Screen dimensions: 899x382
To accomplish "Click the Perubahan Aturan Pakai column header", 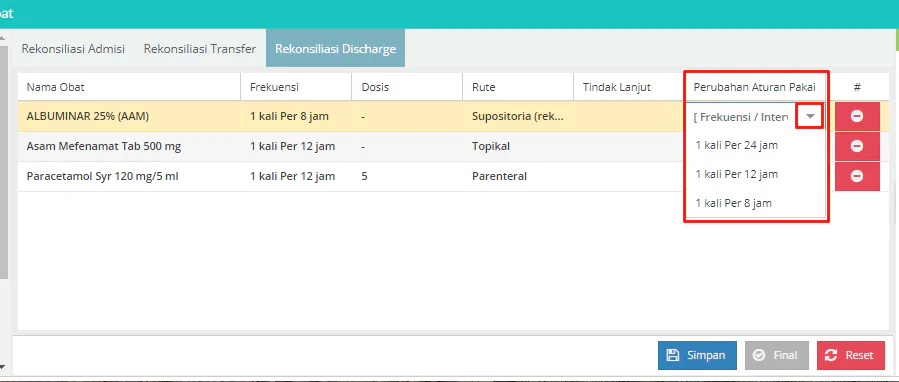I will [755, 87].
